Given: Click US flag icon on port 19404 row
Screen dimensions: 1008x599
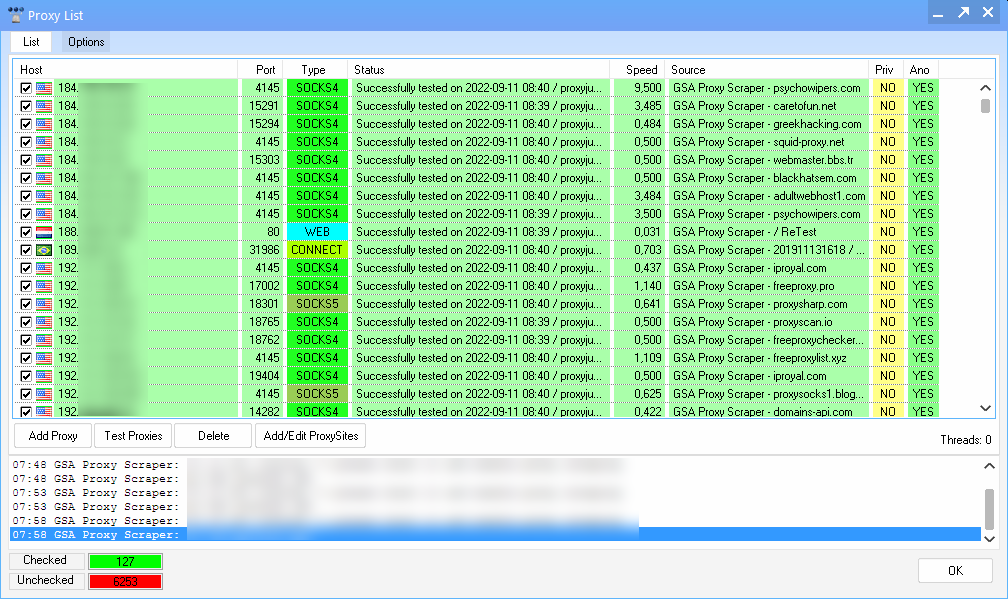Looking at the screenshot, I should pos(44,376).
